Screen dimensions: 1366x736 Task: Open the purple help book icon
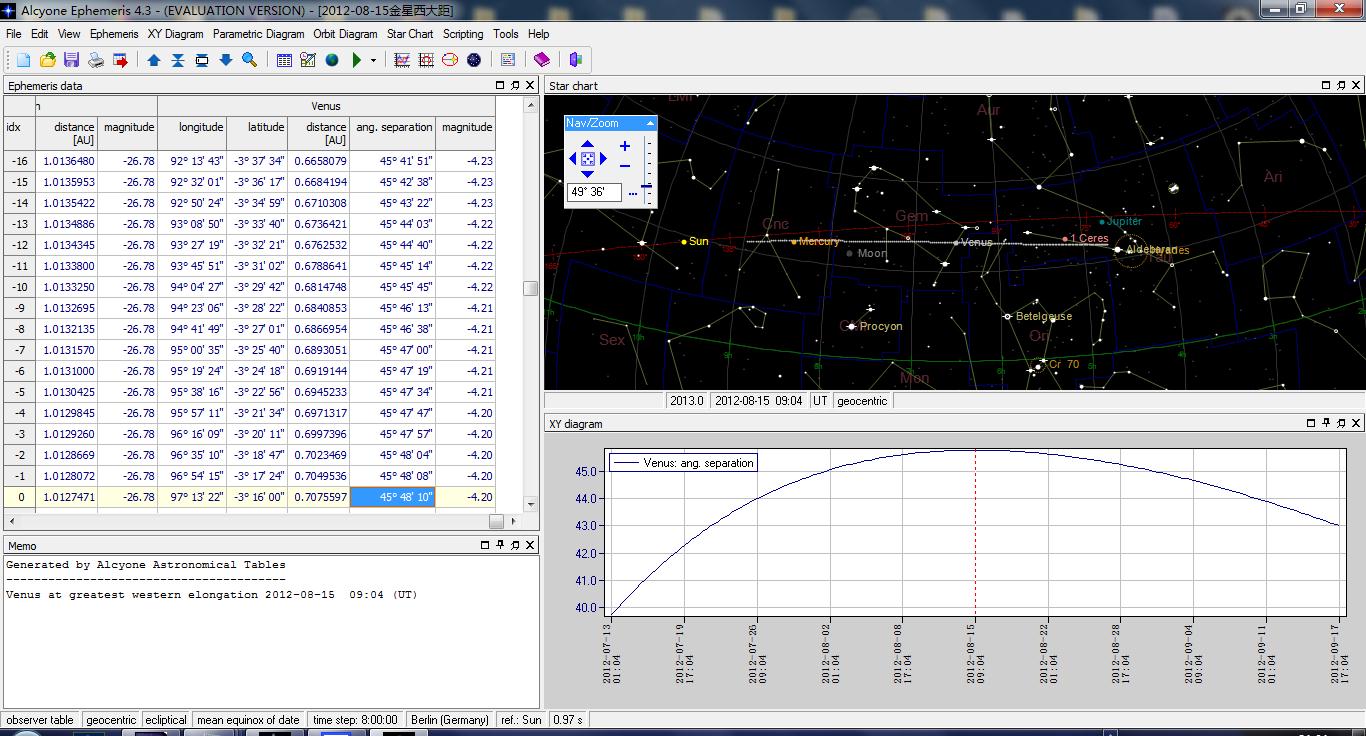542,60
